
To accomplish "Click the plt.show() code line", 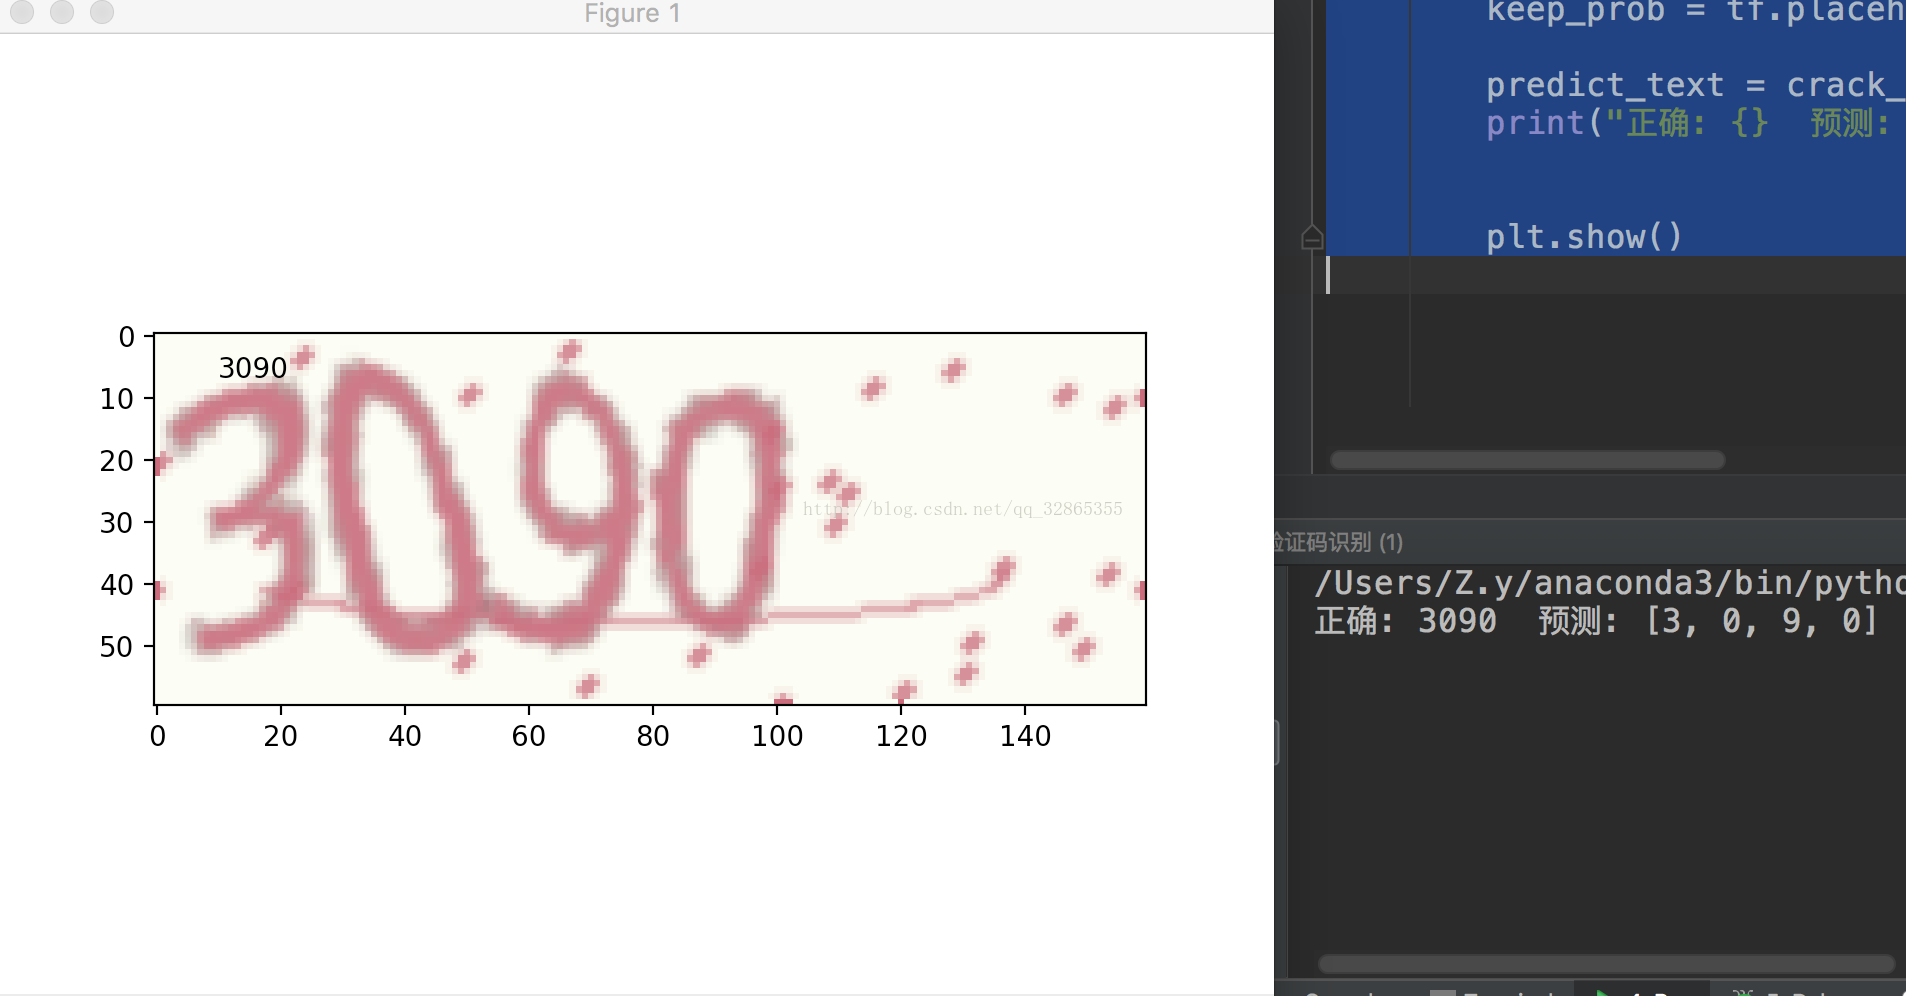I will pyautogui.click(x=1584, y=237).
